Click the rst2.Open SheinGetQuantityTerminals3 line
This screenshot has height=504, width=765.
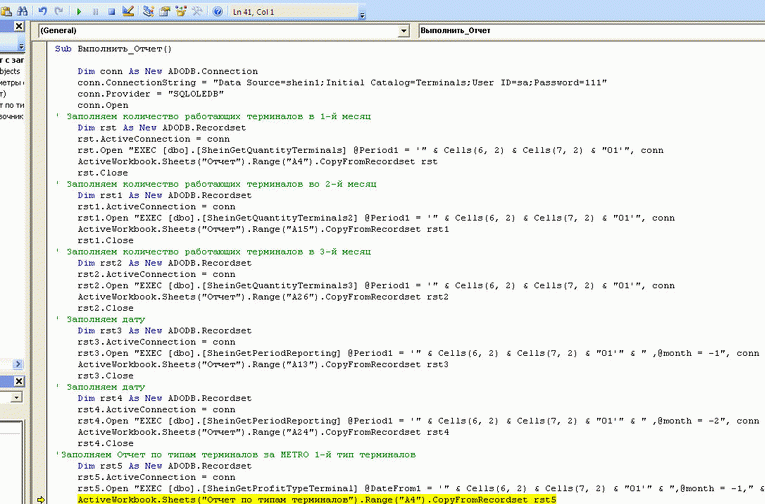[376, 285]
